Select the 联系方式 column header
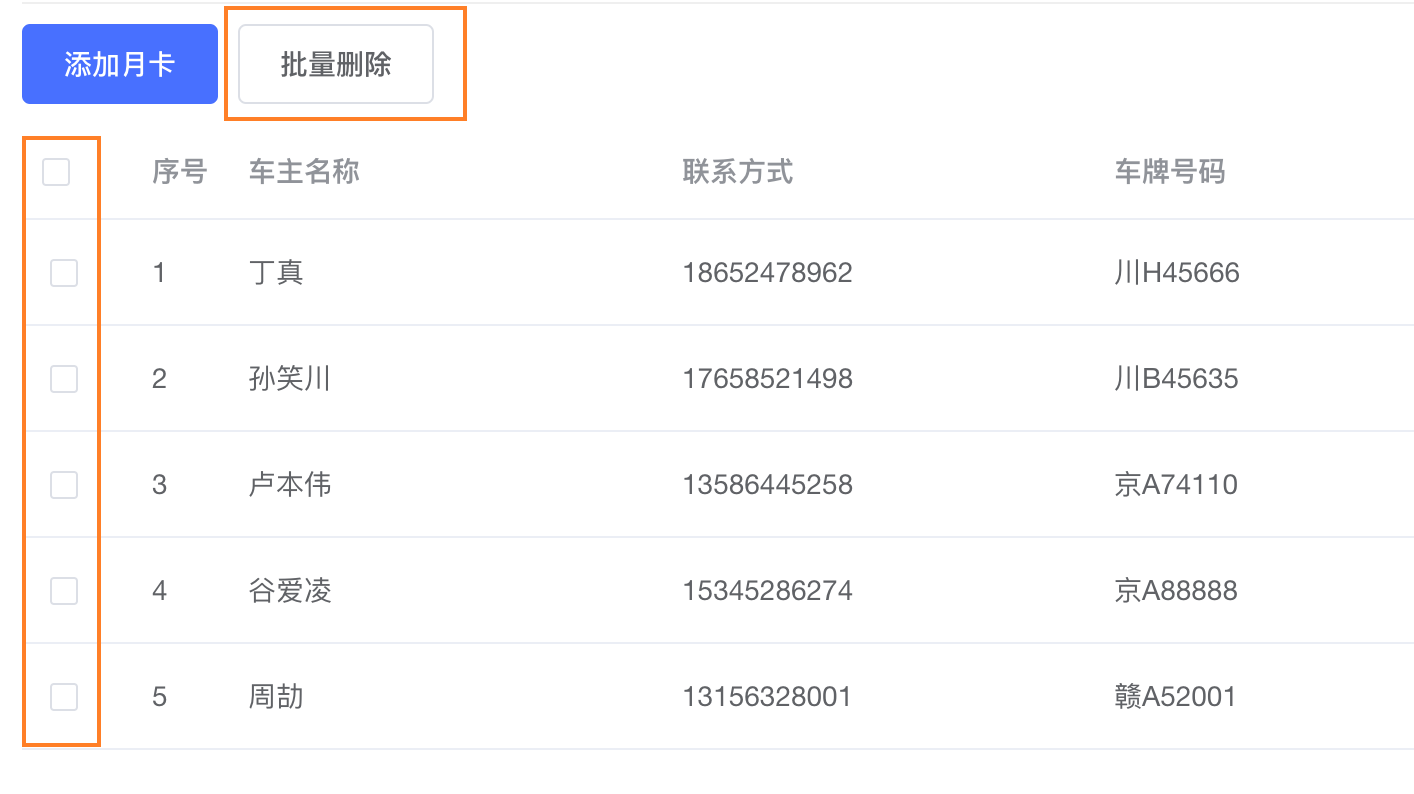Viewport: 1414px width, 794px height. pyautogui.click(x=738, y=172)
